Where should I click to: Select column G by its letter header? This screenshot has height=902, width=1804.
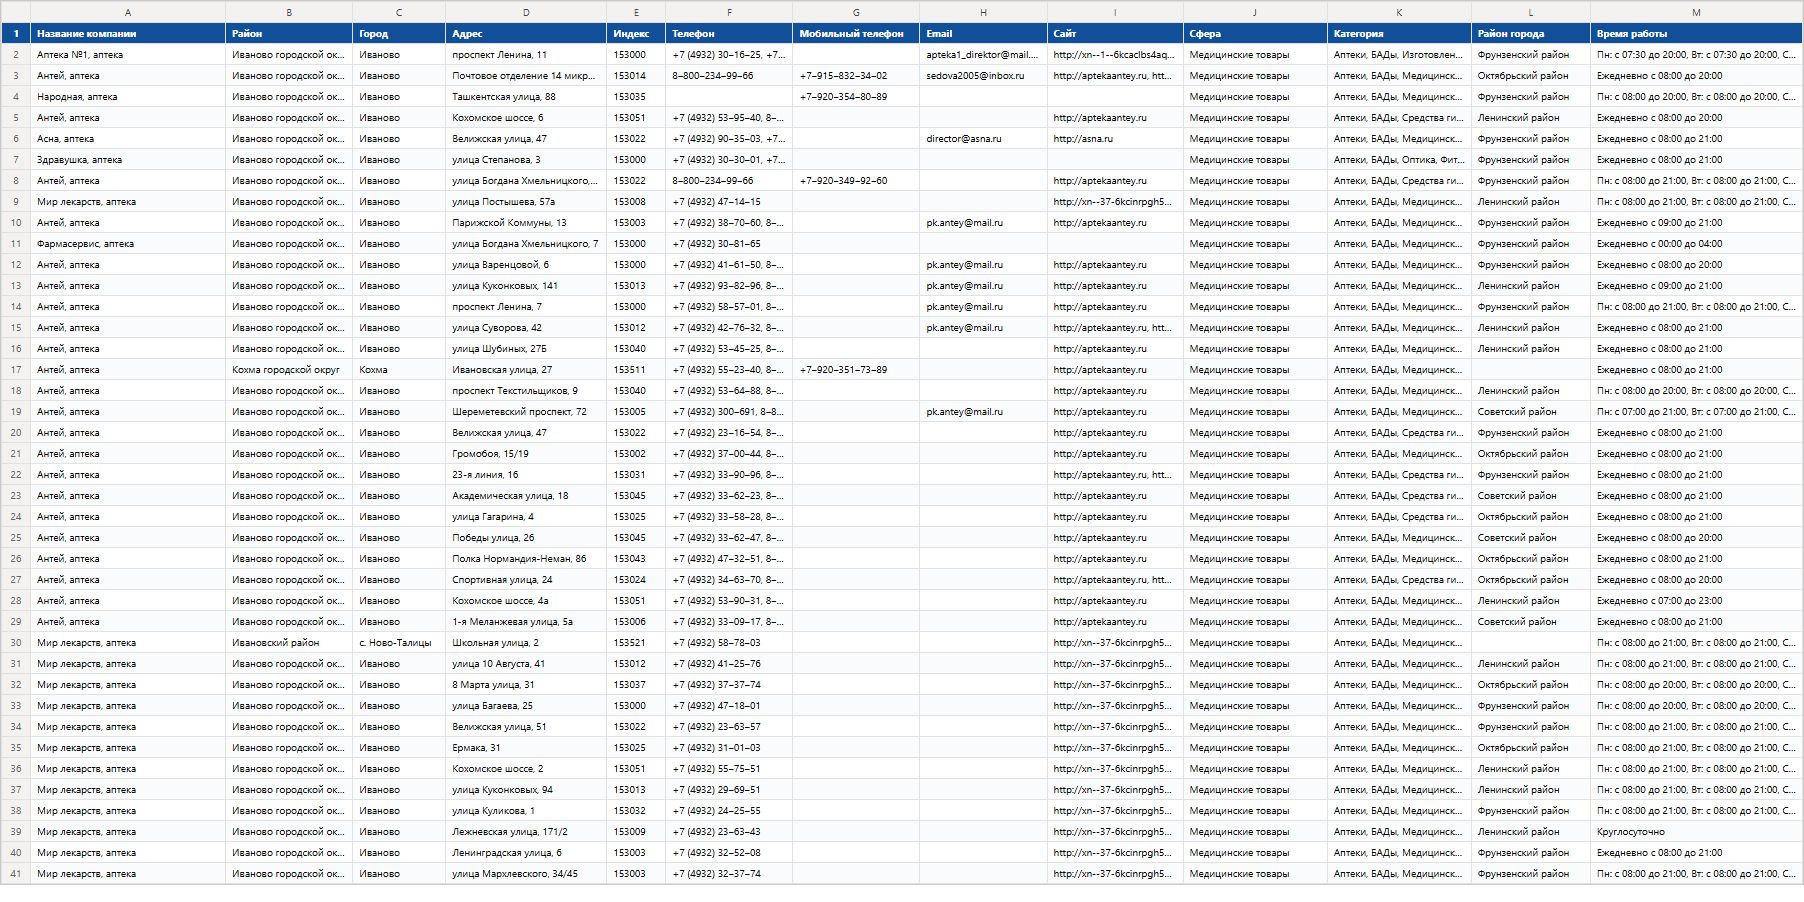tap(856, 12)
